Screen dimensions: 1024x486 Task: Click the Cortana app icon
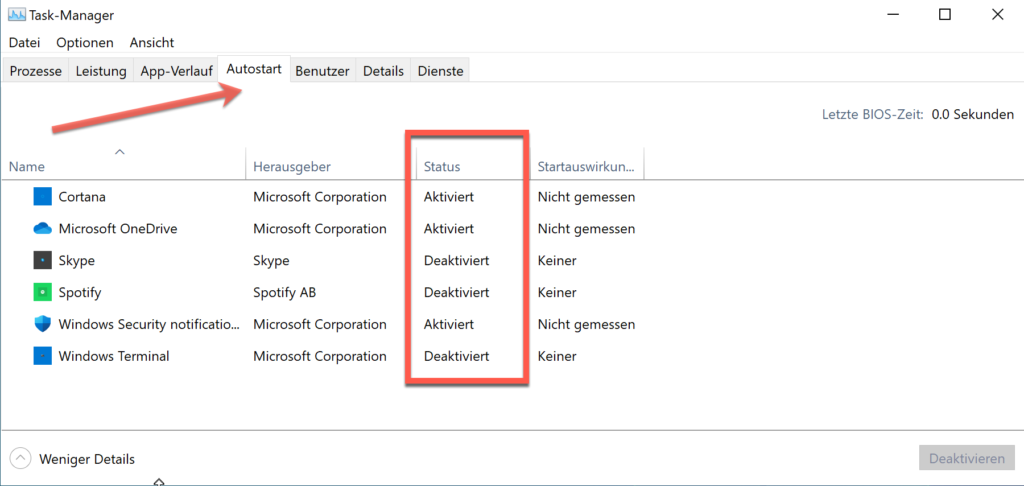(42, 196)
